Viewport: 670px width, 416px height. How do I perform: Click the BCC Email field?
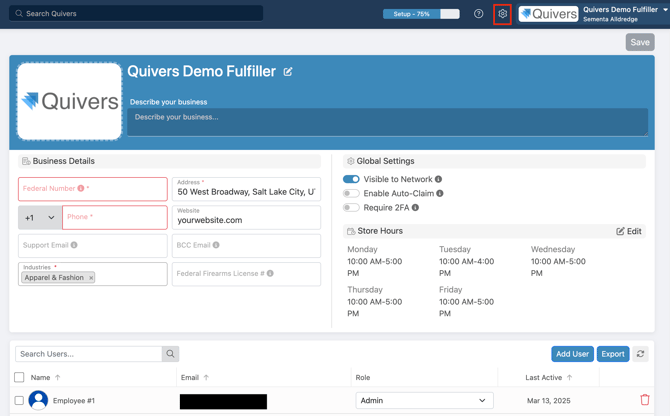(246, 246)
